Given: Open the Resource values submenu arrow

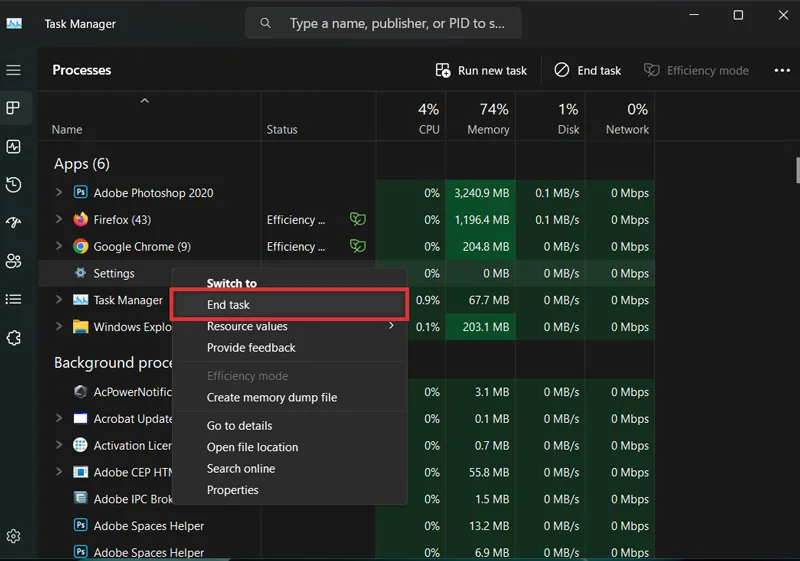Looking at the screenshot, I should pyautogui.click(x=391, y=325).
